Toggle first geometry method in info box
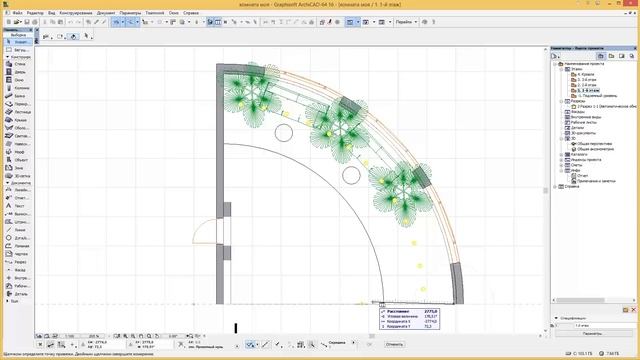 (46, 37)
